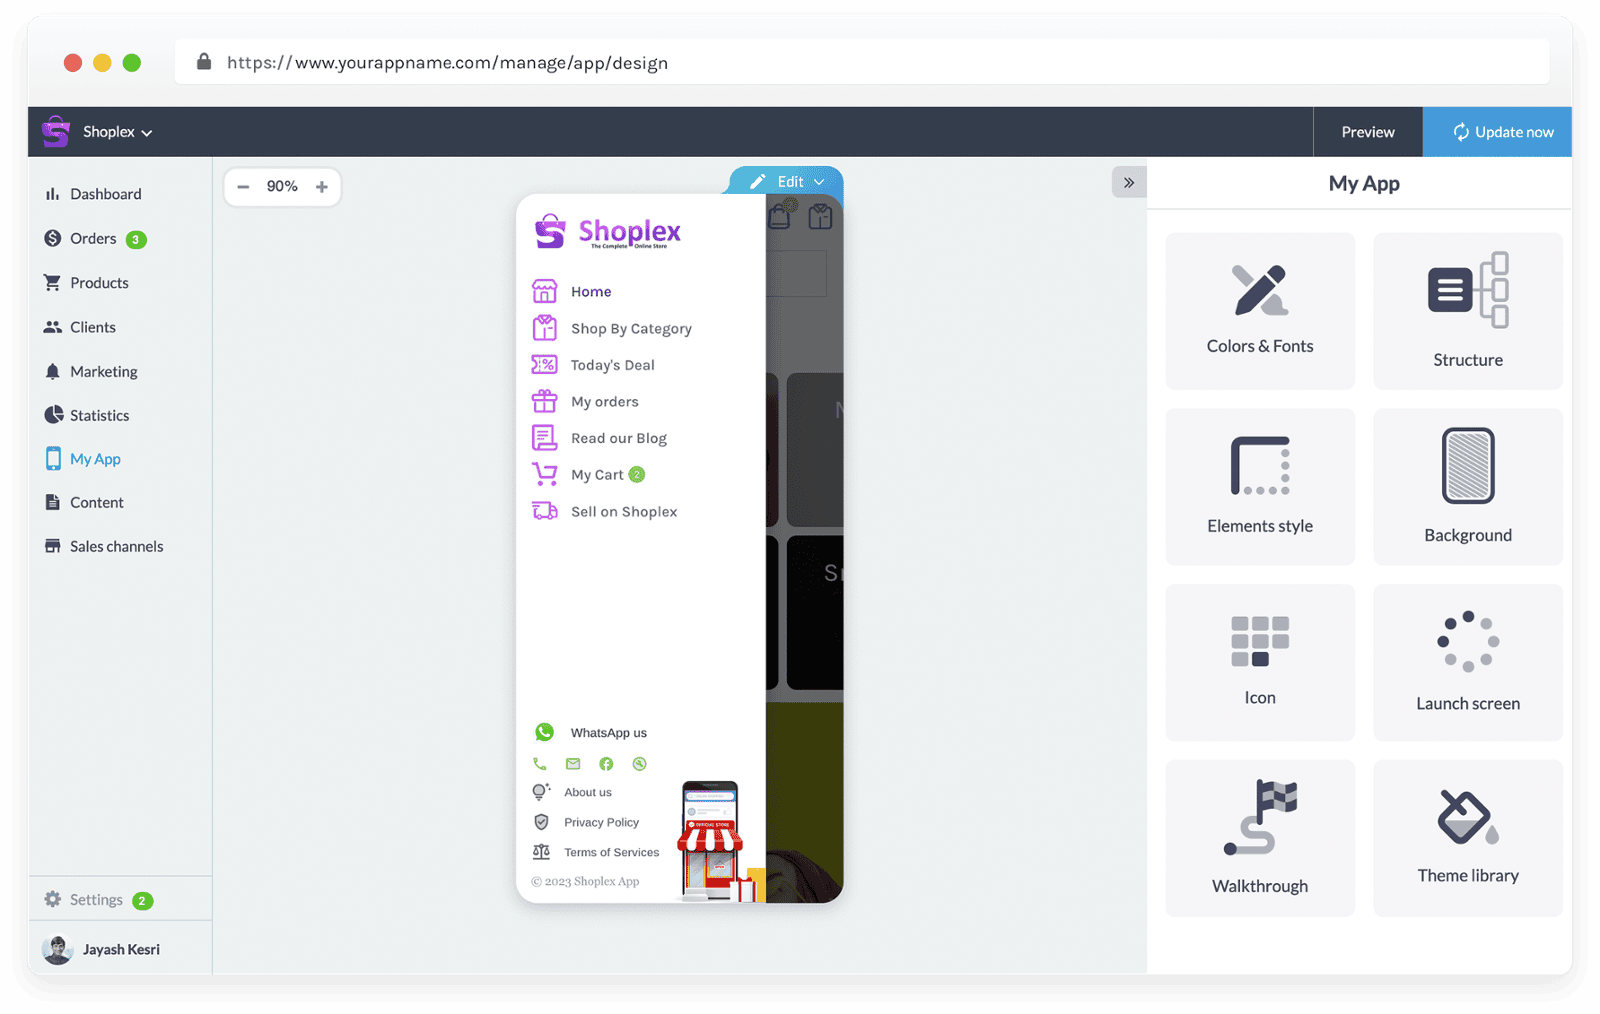Zoom out using the minus control
This screenshot has width=1600, height=1014.
(243, 186)
